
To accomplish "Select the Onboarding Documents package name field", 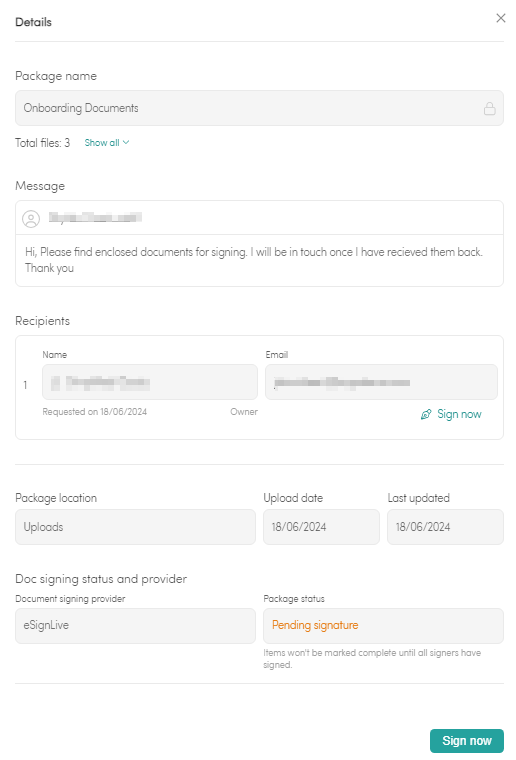I will pyautogui.click(x=259, y=108).
